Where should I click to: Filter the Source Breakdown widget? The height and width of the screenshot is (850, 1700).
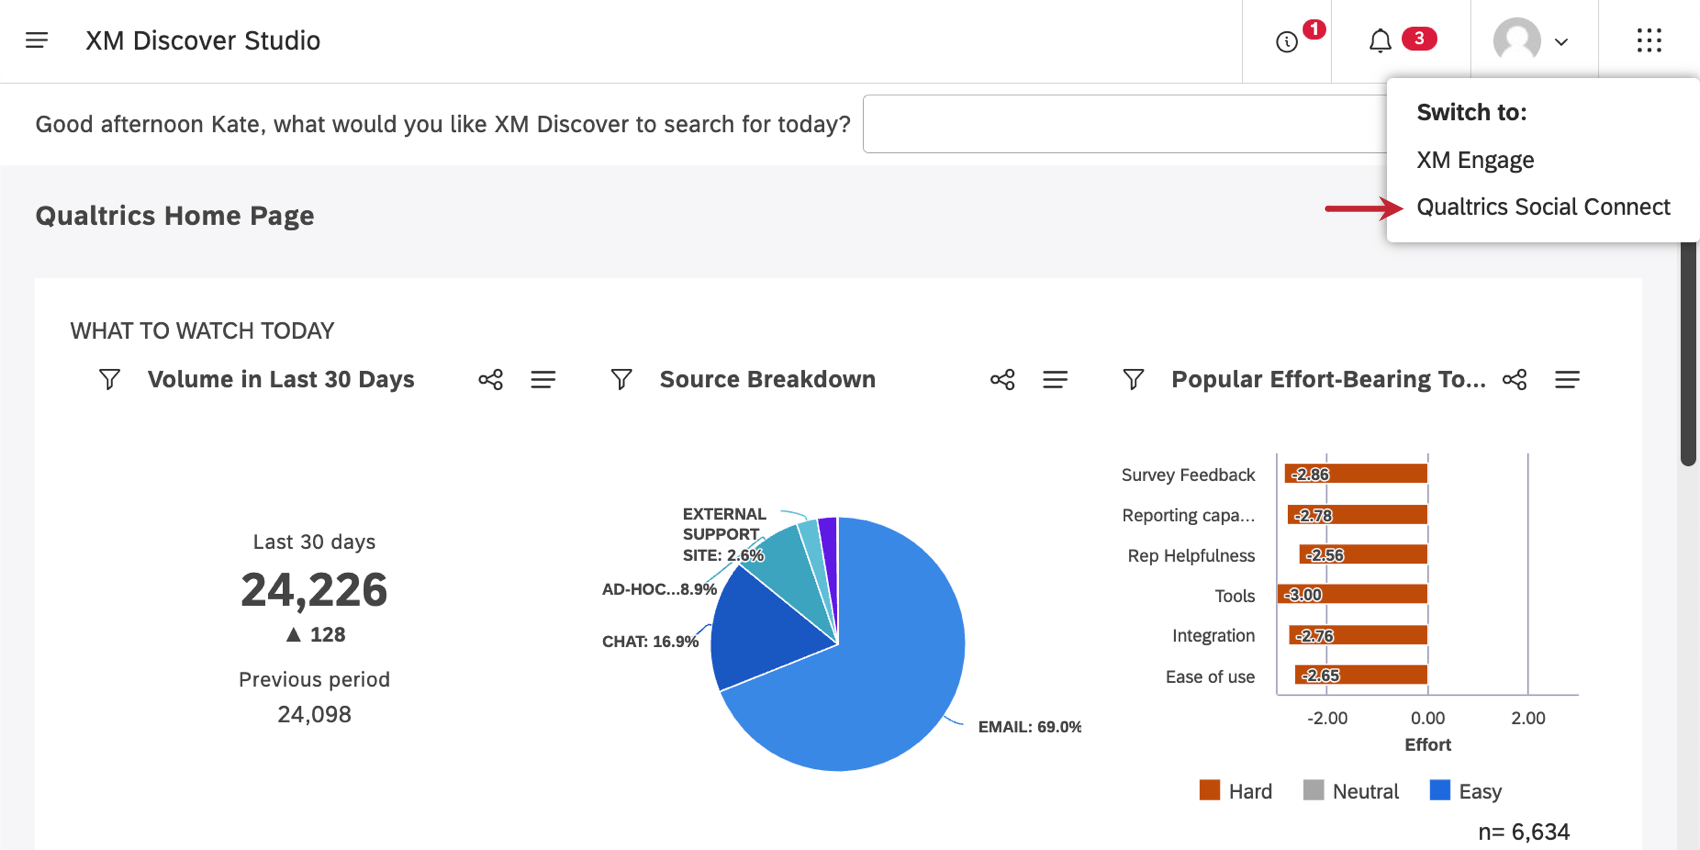click(622, 380)
